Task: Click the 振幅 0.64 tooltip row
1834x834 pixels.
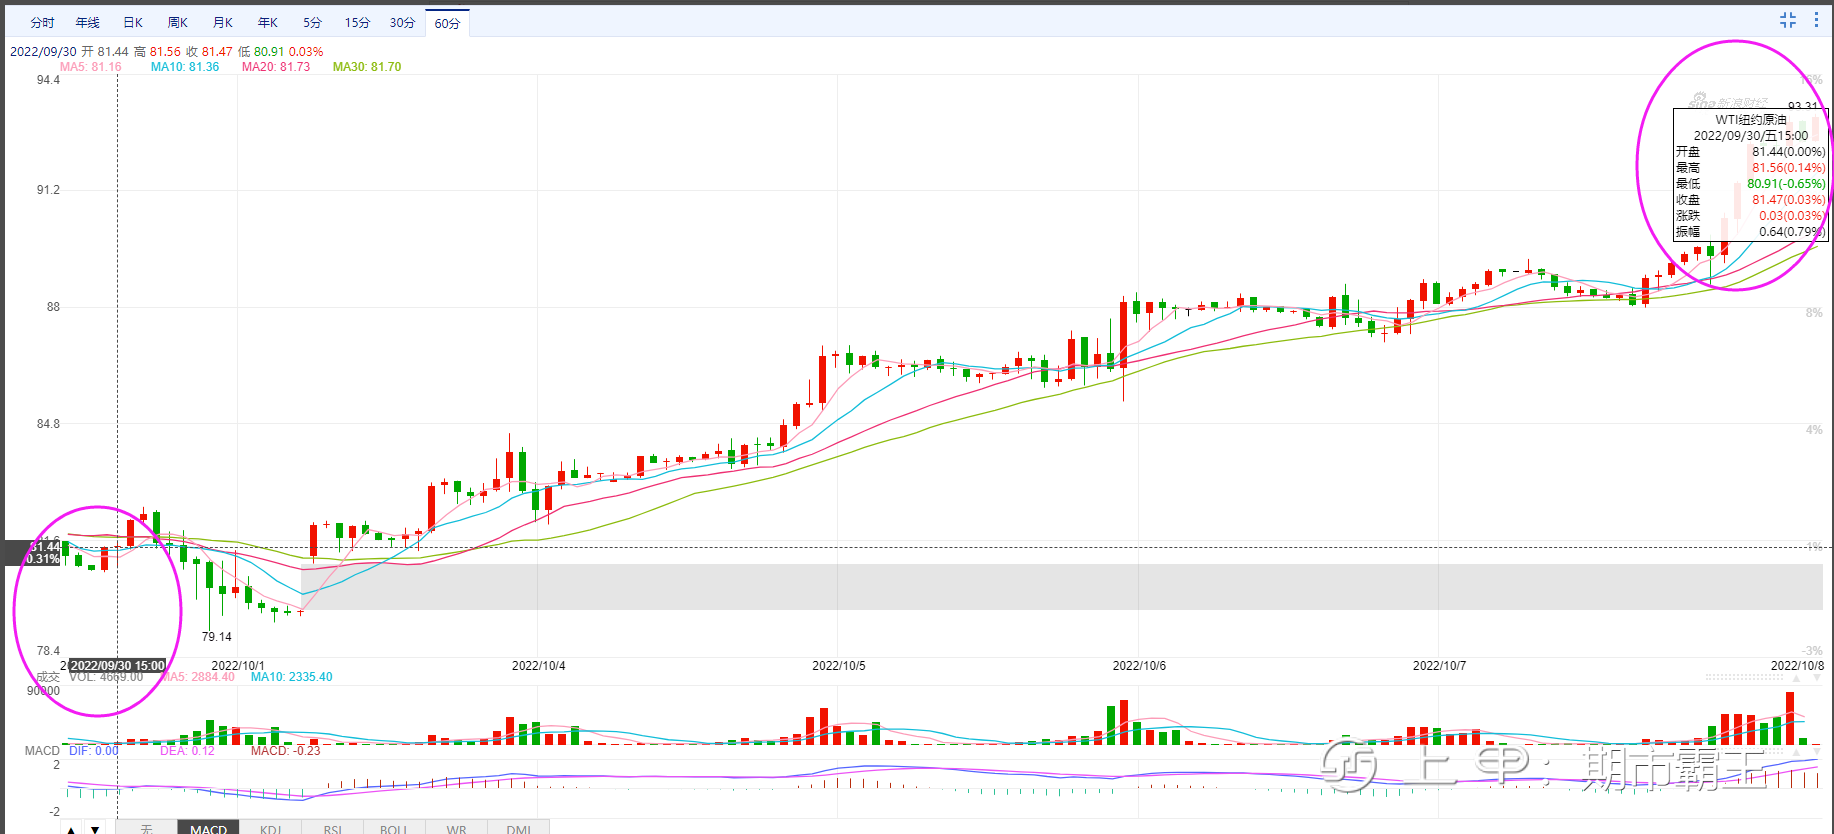Action: pyautogui.click(x=1751, y=232)
